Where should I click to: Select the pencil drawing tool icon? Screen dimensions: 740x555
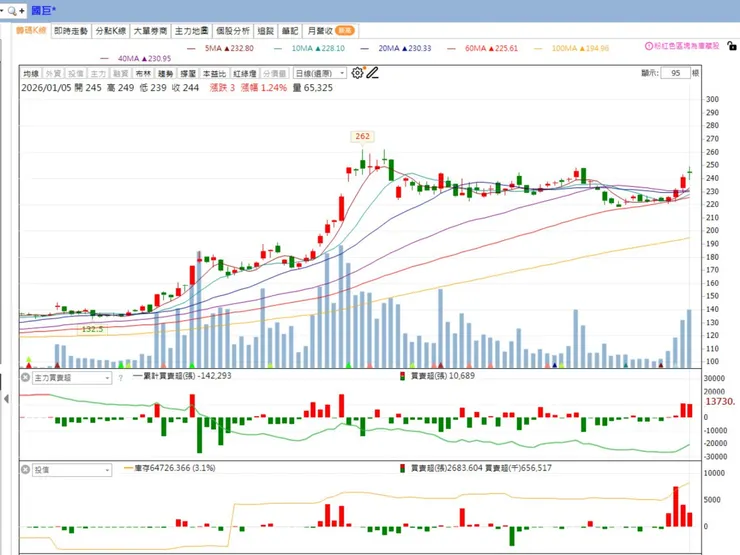click(372, 73)
